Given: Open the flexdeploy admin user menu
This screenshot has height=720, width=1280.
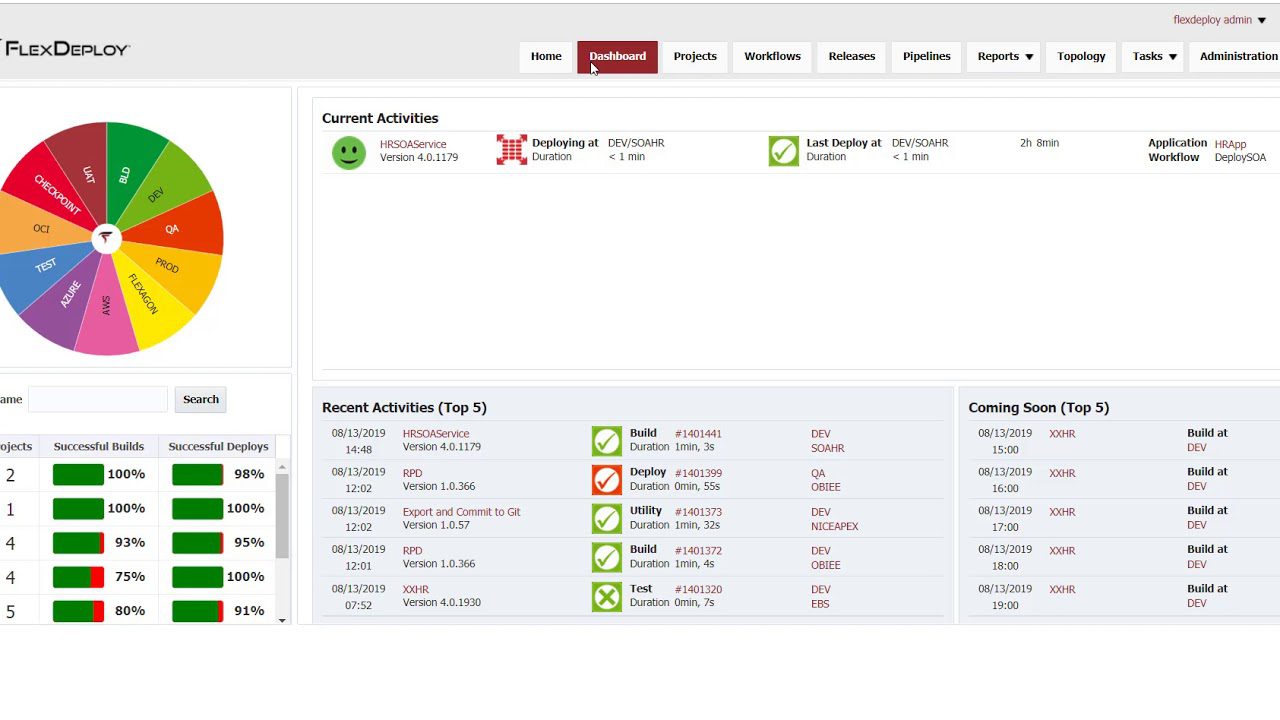Looking at the screenshot, I should (x=1219, y=20).
